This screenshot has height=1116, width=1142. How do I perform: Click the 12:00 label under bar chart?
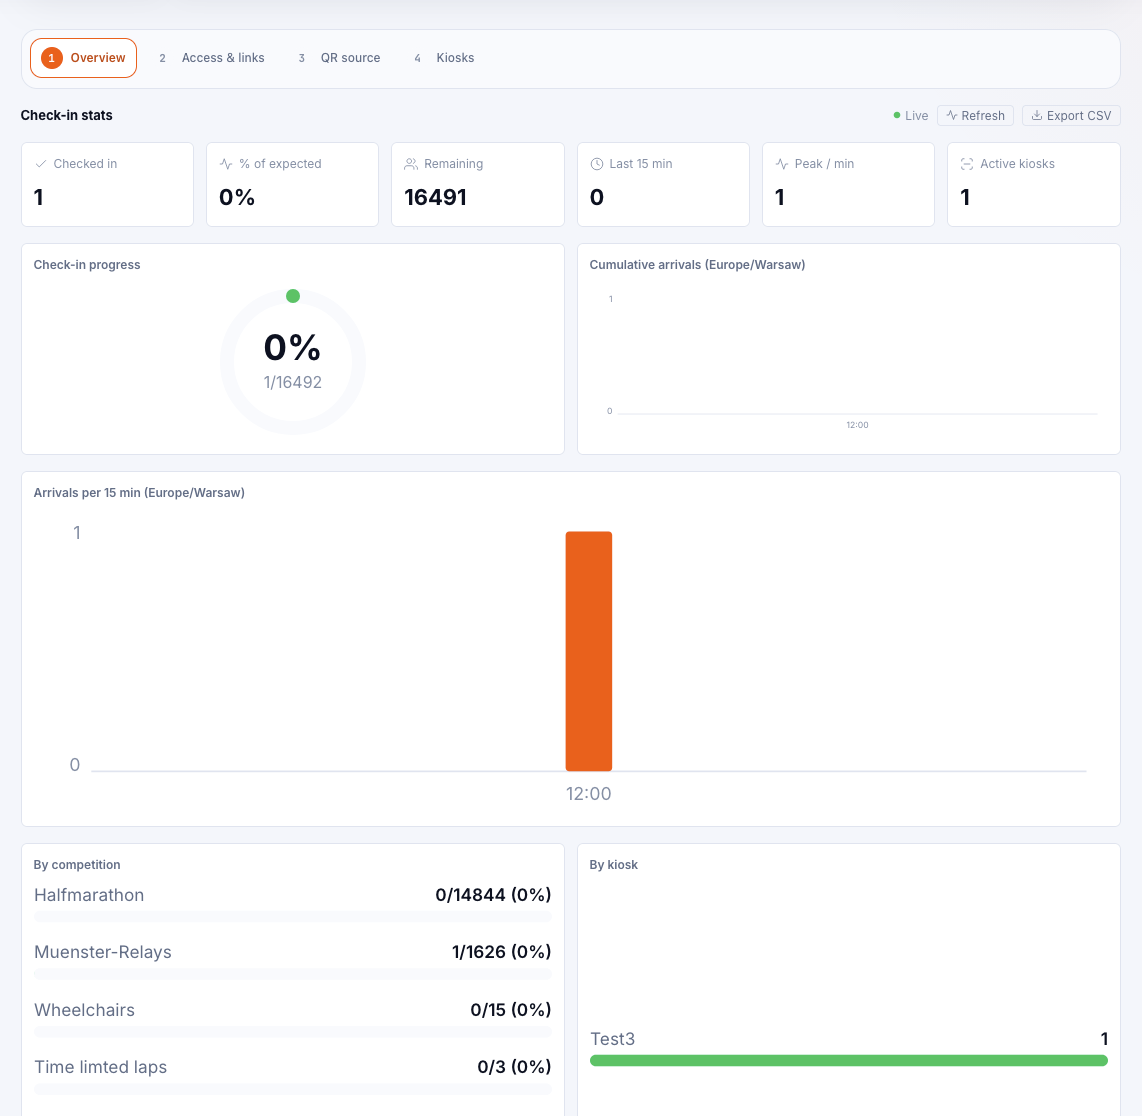coord(588,793)
